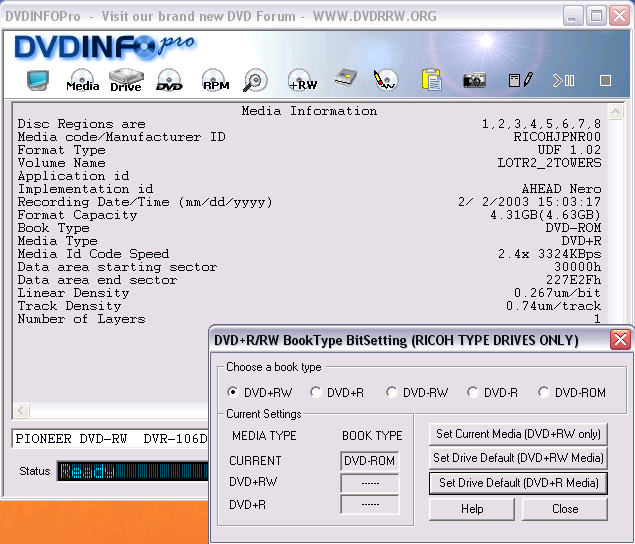Click the recording date 2/ 2/2003 15:03:17
The image size is (635, 544).
click(529, 202)
